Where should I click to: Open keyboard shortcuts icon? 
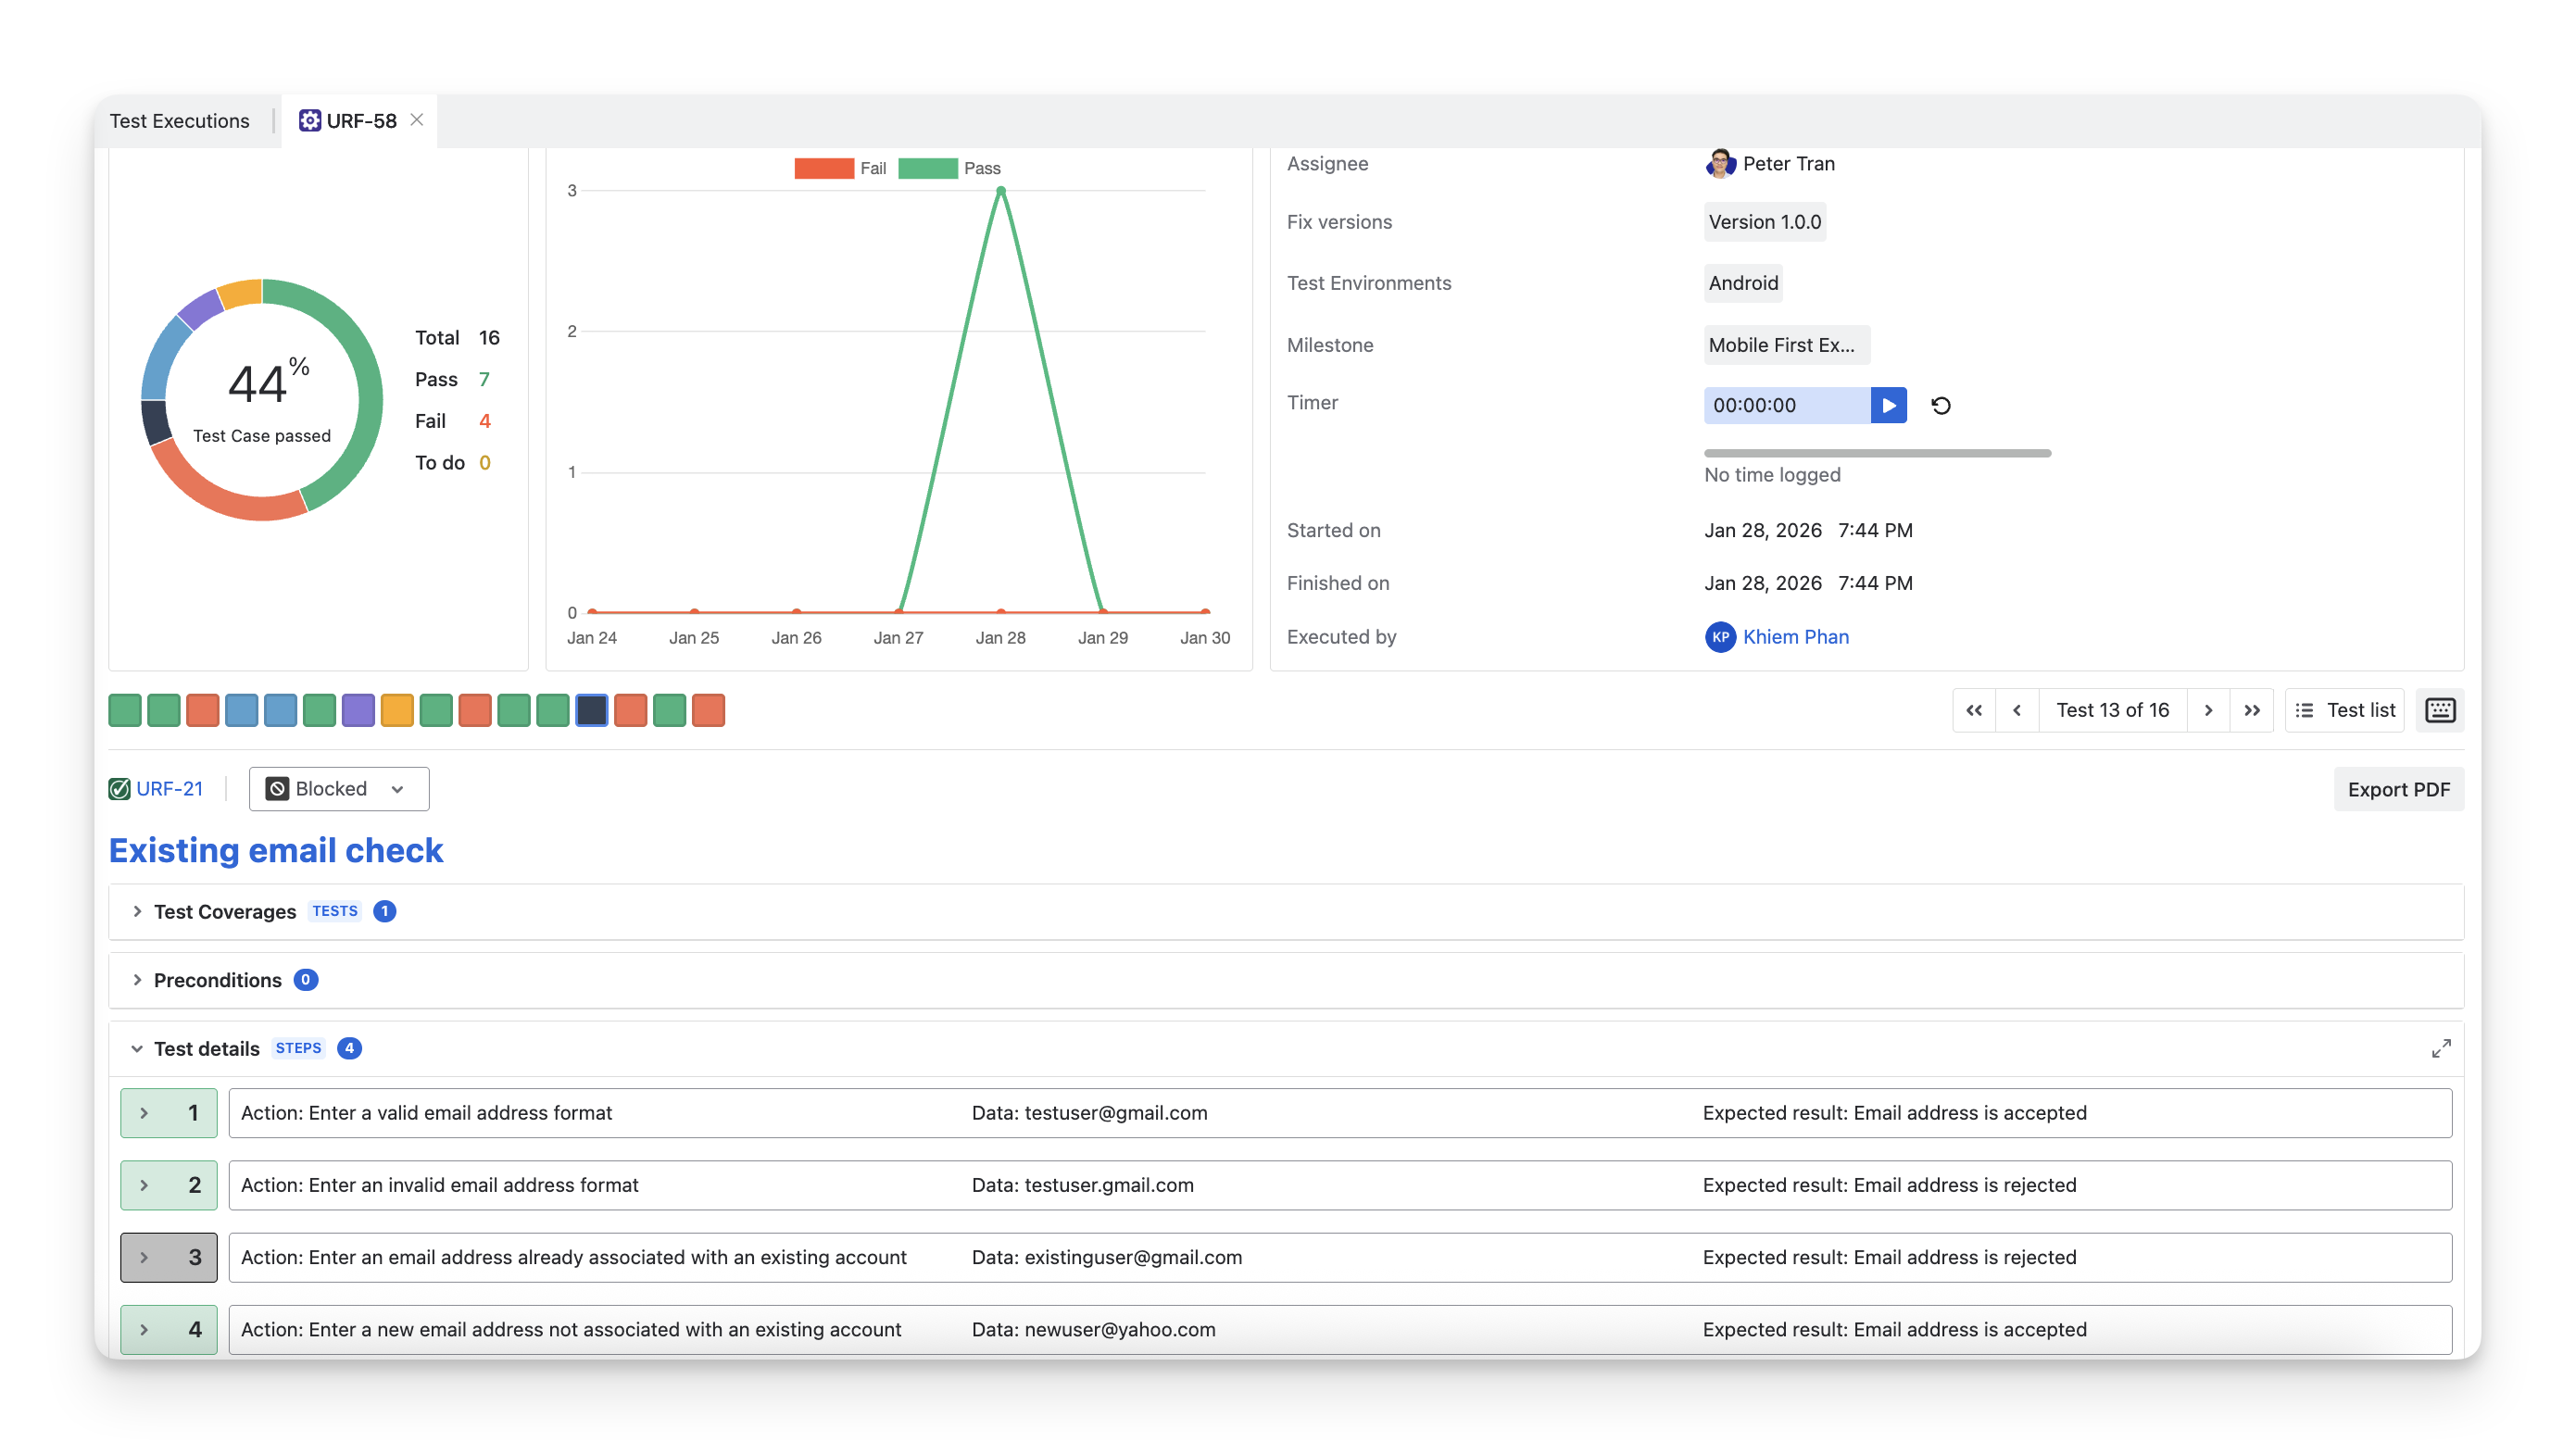[2440, 710]
